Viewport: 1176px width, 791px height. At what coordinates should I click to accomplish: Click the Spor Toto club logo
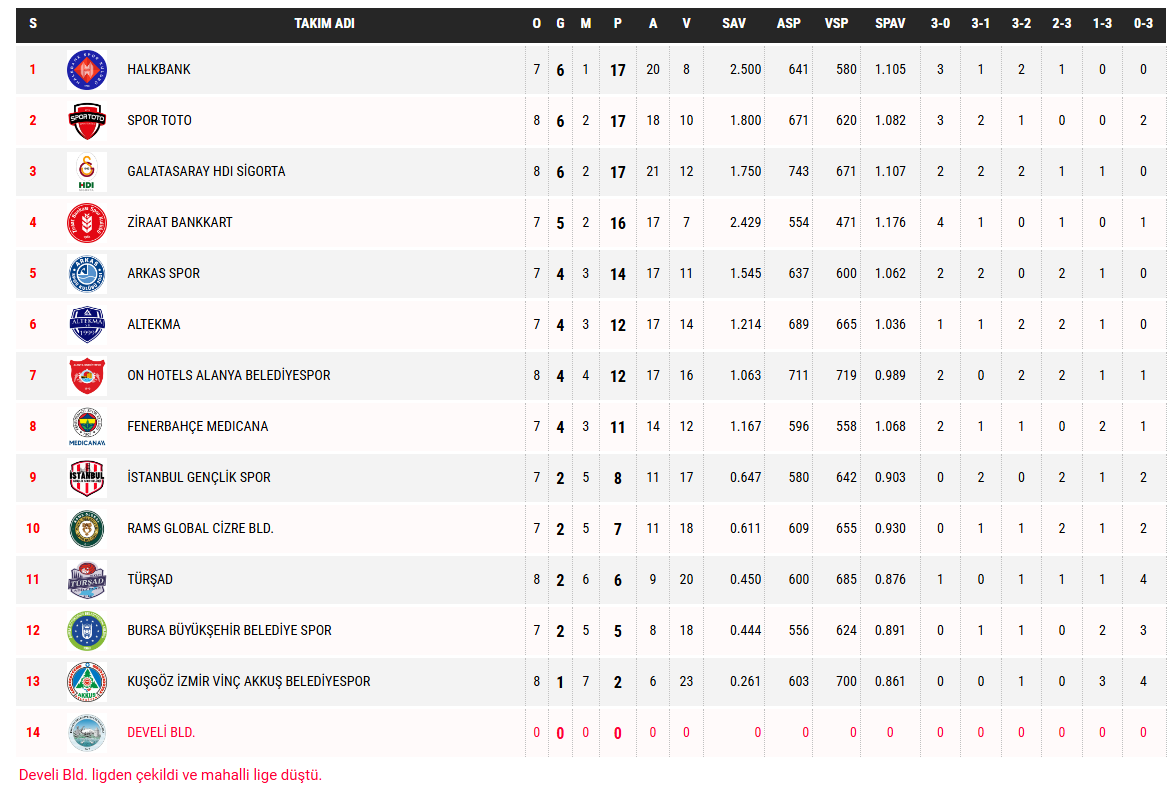pos(86,121)
